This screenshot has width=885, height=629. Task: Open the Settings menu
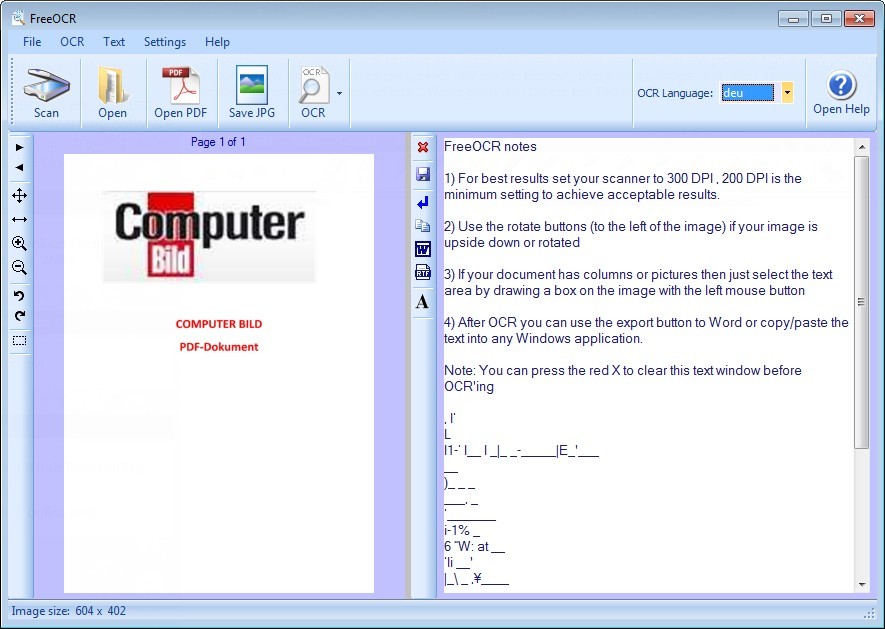tap(165, 42)
